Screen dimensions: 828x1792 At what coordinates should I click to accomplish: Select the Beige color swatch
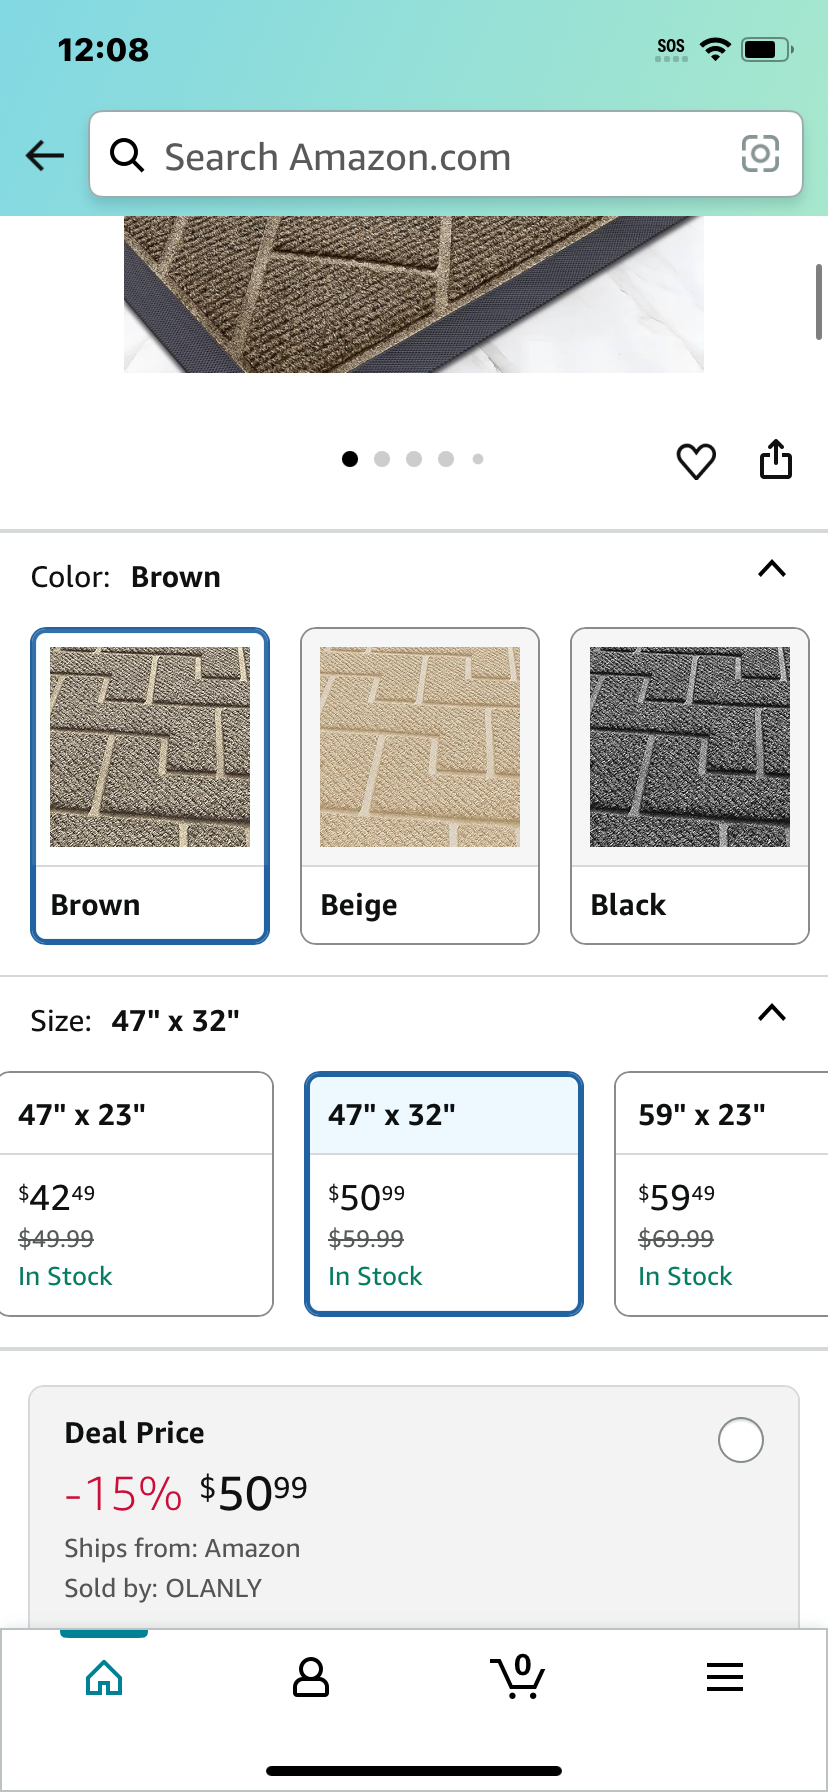420,786
